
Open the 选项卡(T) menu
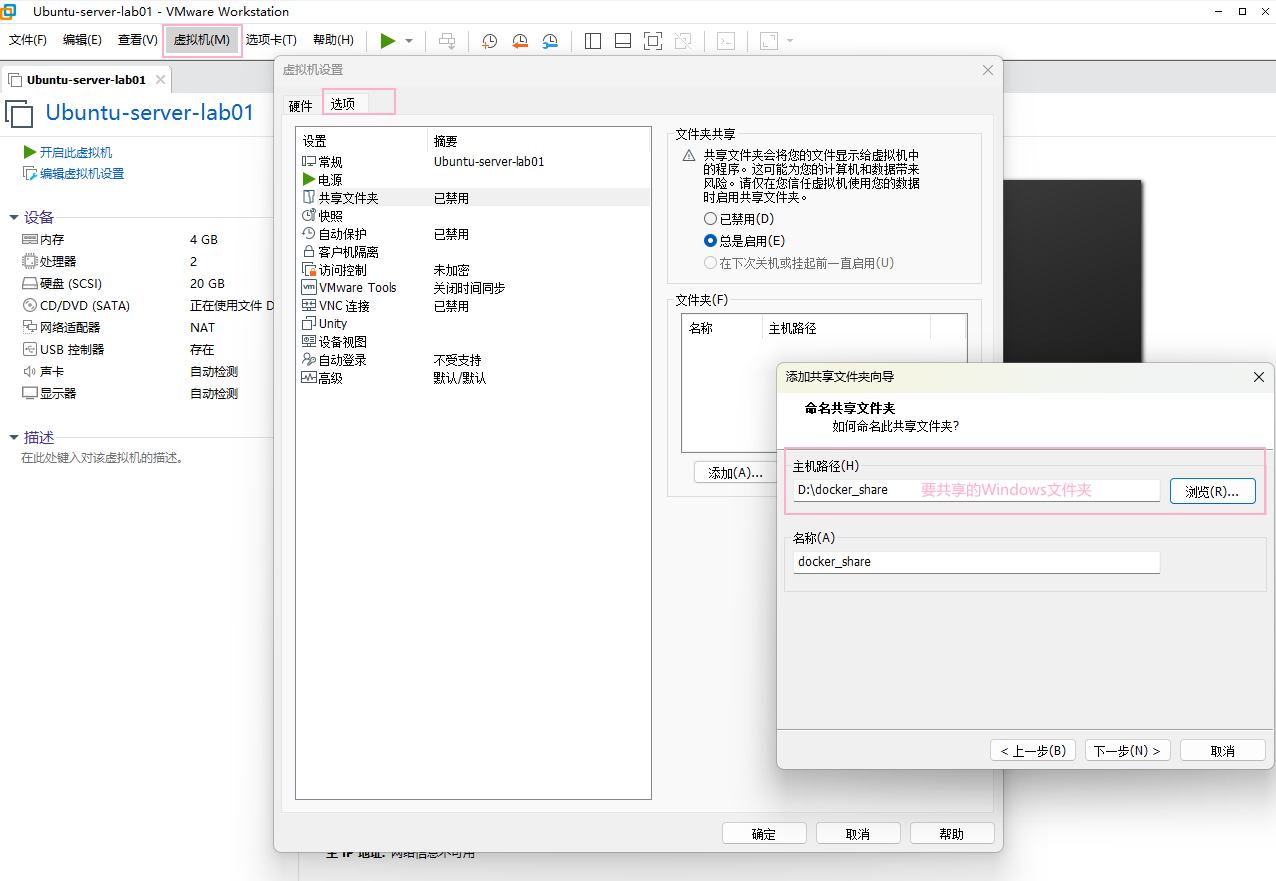click(x=271, y=40)
